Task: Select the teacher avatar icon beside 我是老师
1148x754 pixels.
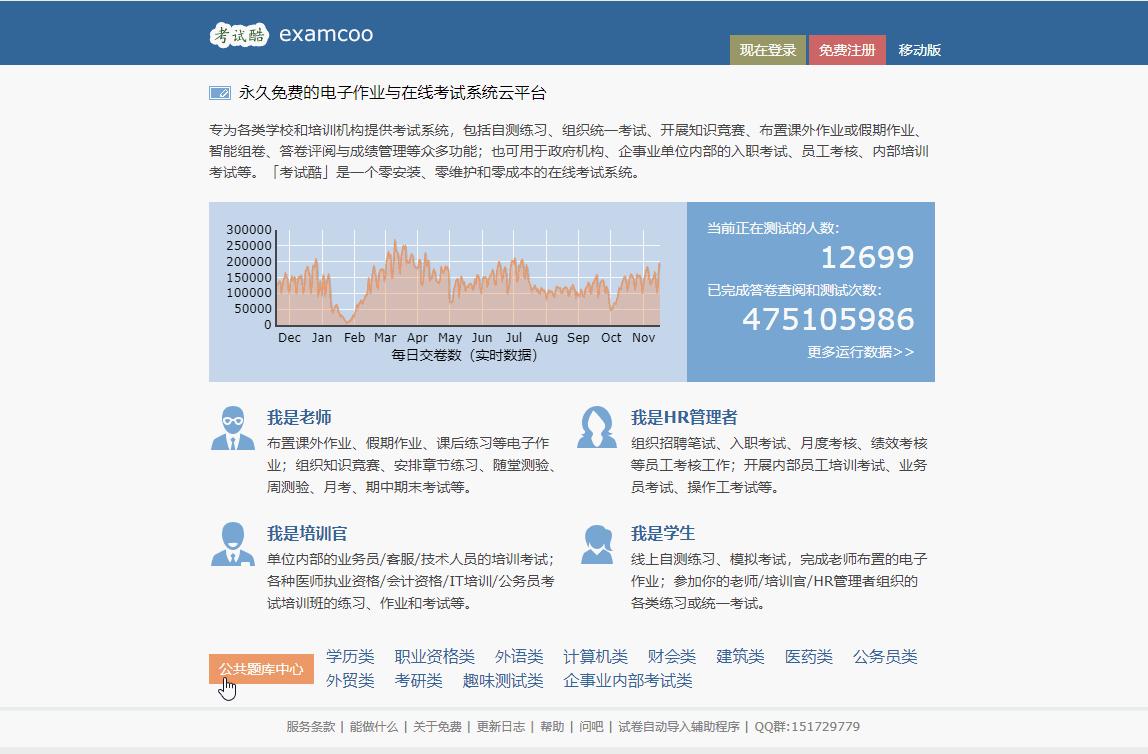Action: coord(233,429)
